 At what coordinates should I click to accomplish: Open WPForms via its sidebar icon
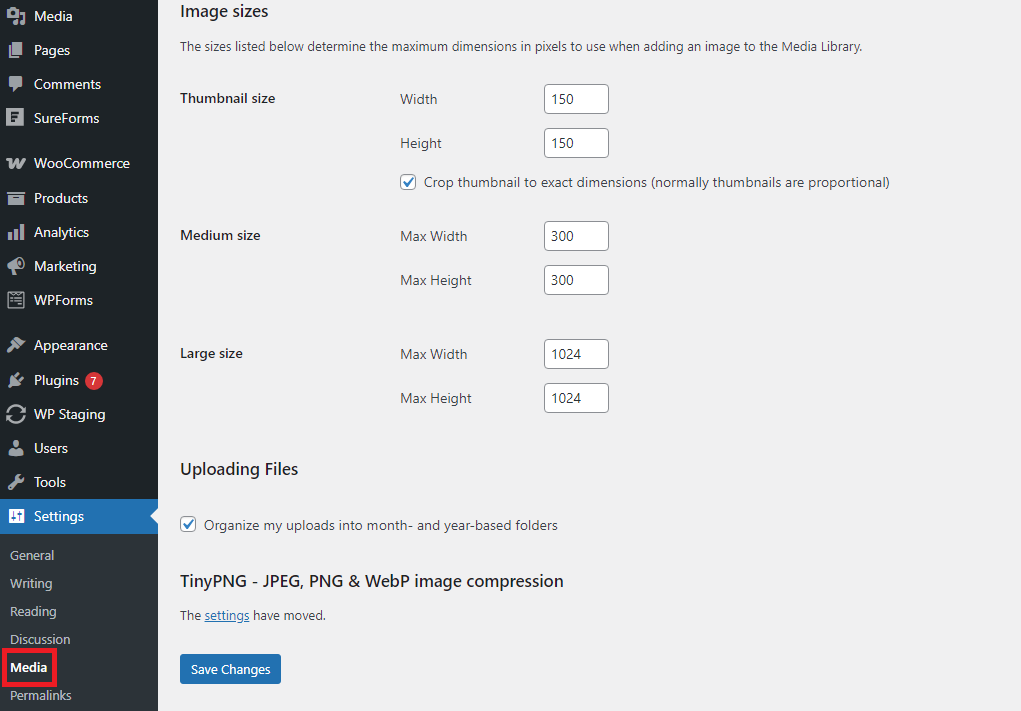(x=17, y=300)
